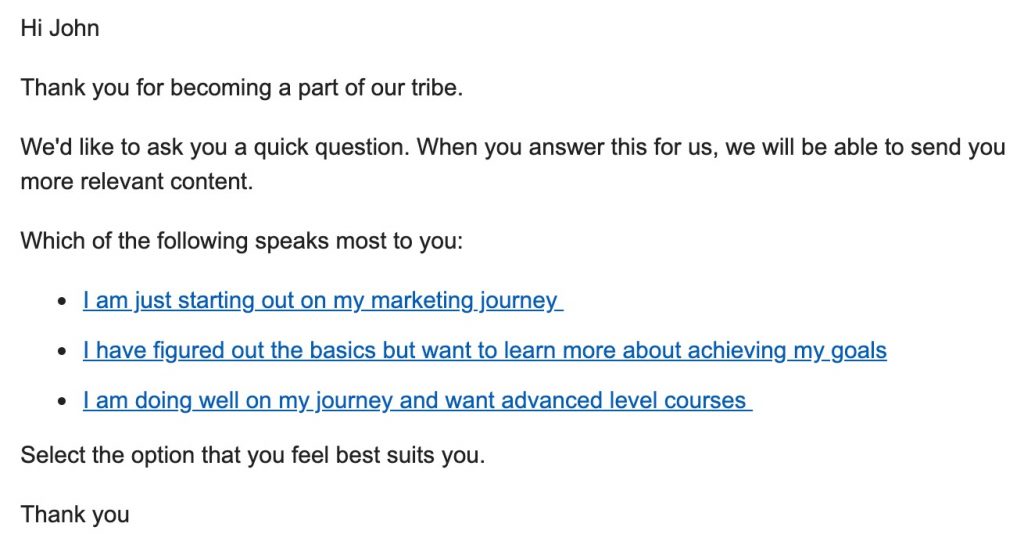Click the bullet before 'I have figured out'
The image size is (1024, 552).
[x=62, y=351]
